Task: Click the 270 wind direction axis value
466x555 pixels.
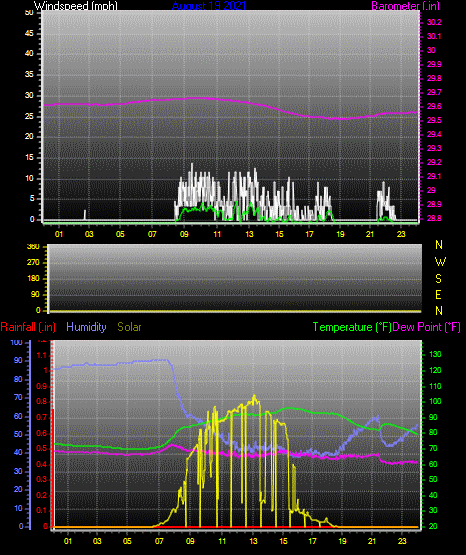Action: tap(33, 263)
